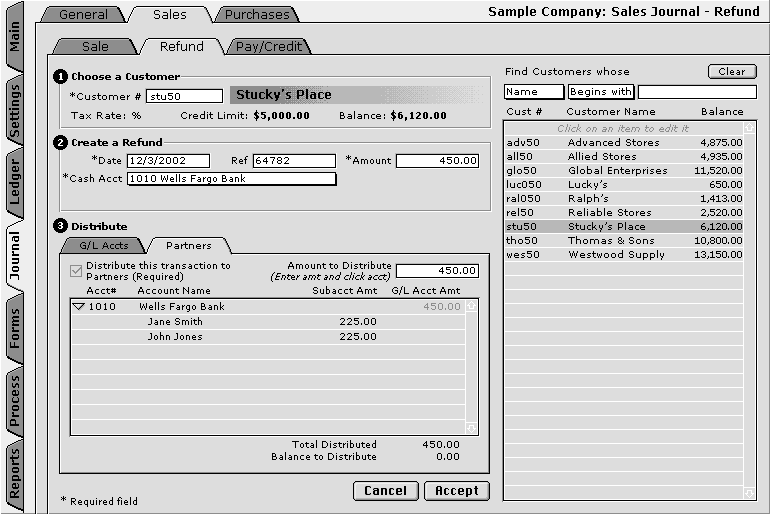The image size is (770, 514).
Task: Open the Reports side tab
Action: point(14,473)
